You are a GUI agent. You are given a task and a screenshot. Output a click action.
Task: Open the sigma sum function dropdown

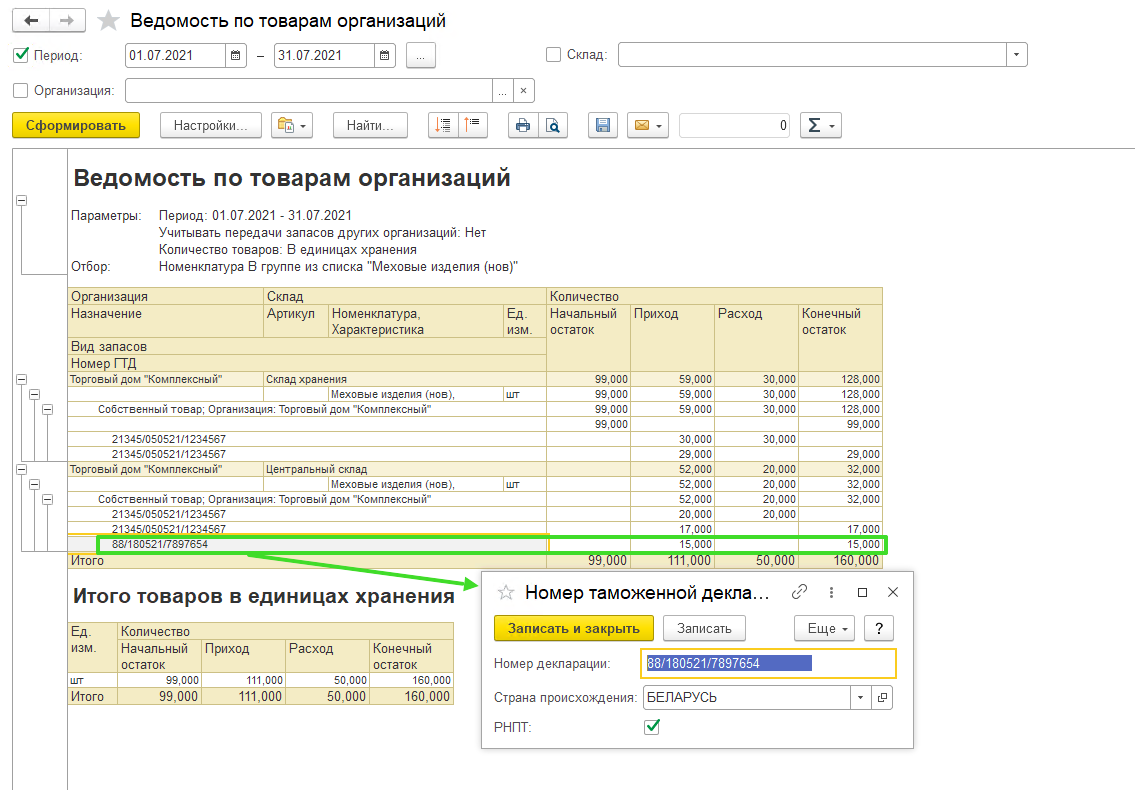[820, 125]
